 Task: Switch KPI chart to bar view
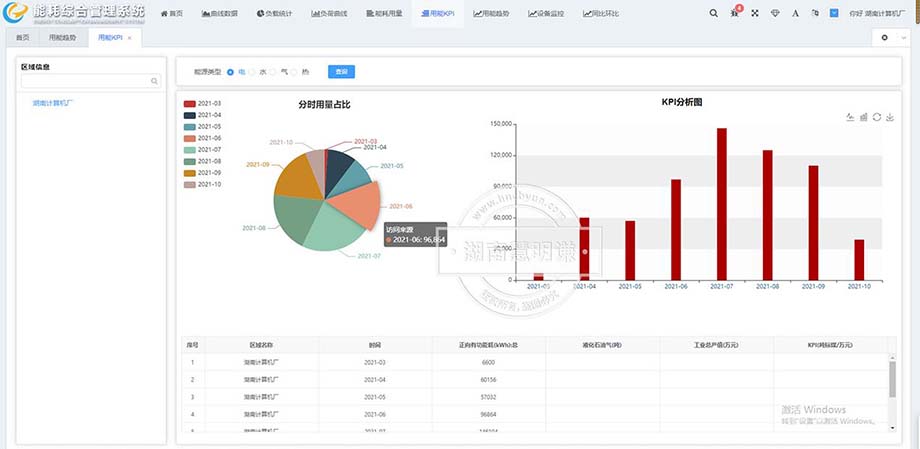click(x=863, y=117)
